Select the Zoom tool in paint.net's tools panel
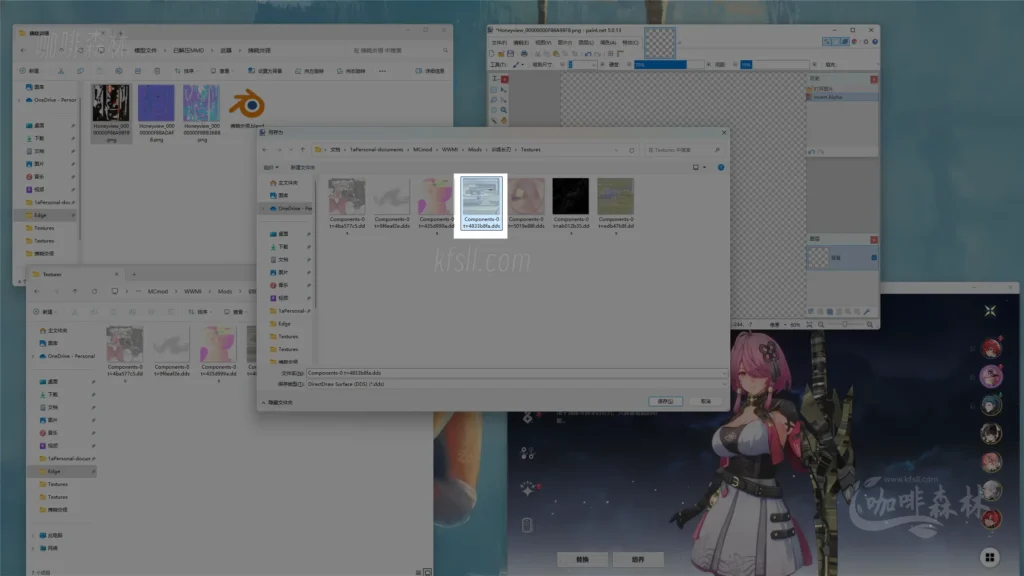This screenshot has height=576, width=1024. [x=503, y=110]
